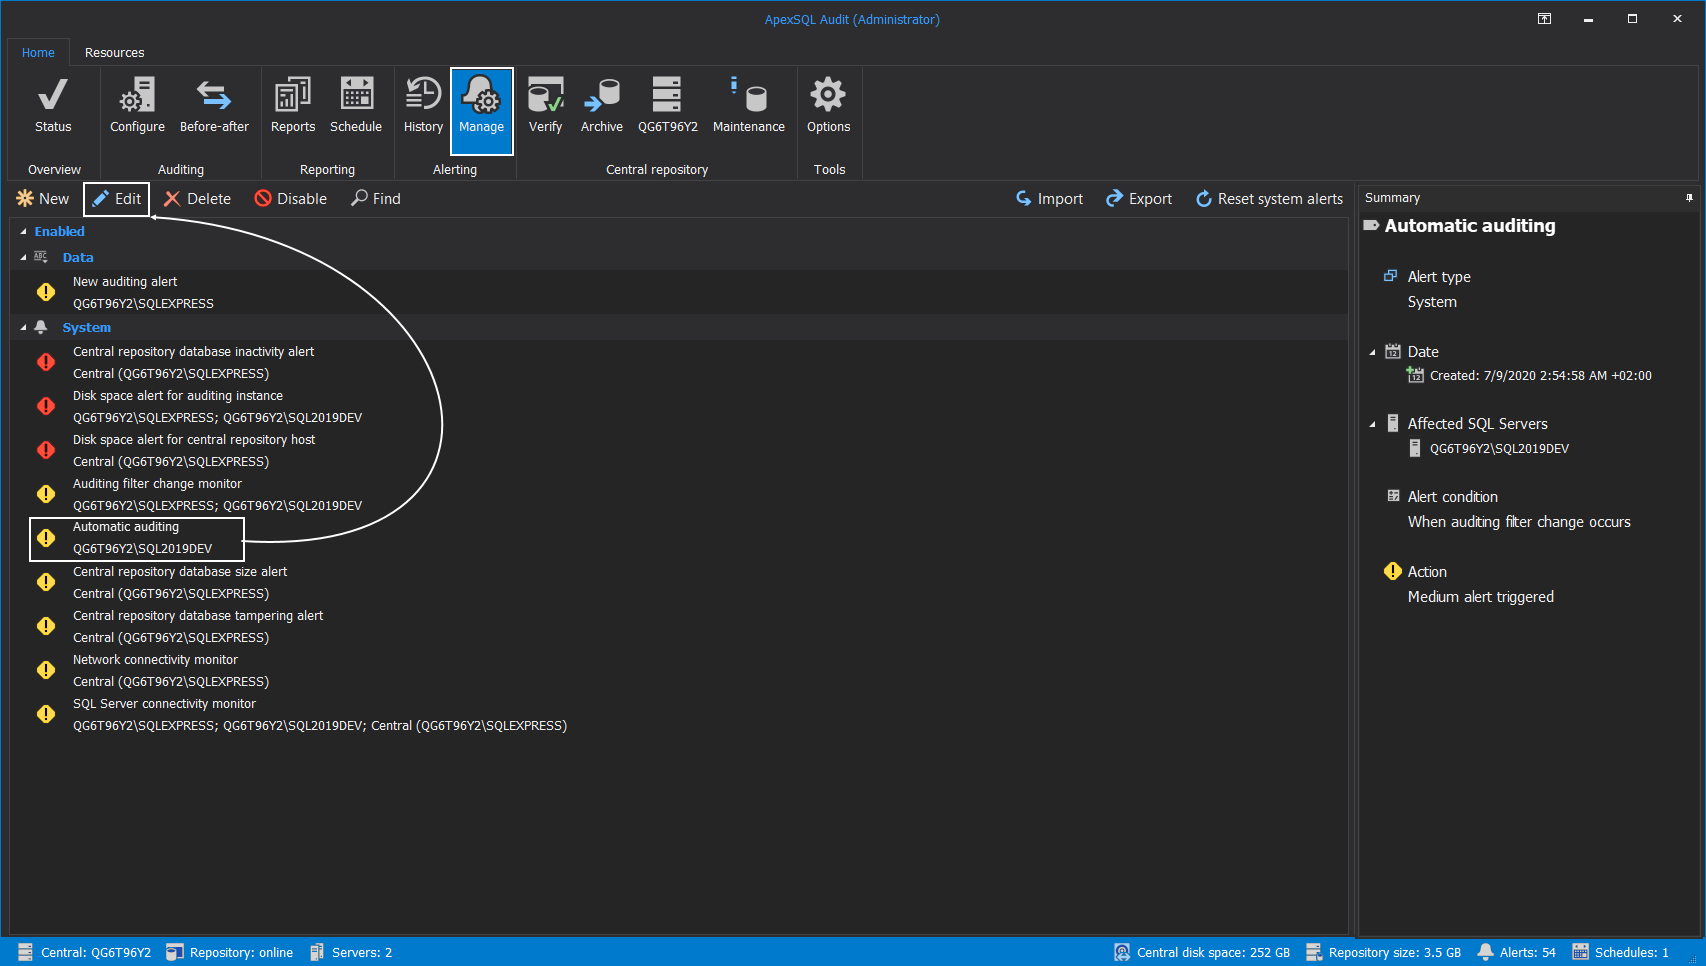Collapse Affected SQL Servers section
Viewport: 1706px width, 966px height.
[x=1373, y=424]
